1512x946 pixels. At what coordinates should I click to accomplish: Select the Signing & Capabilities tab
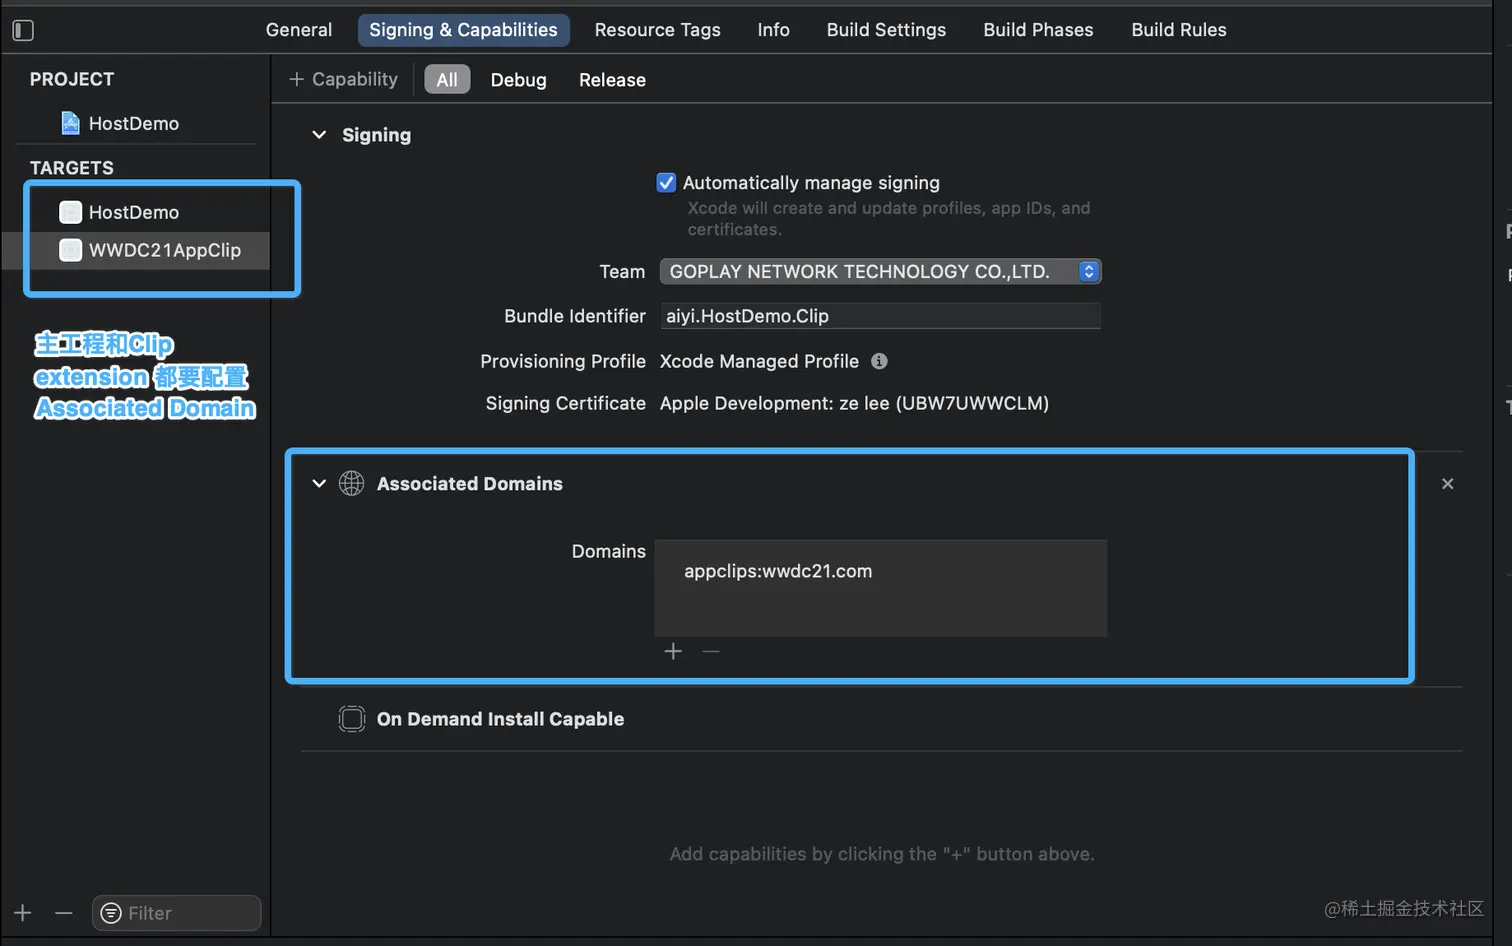point(463,30)
